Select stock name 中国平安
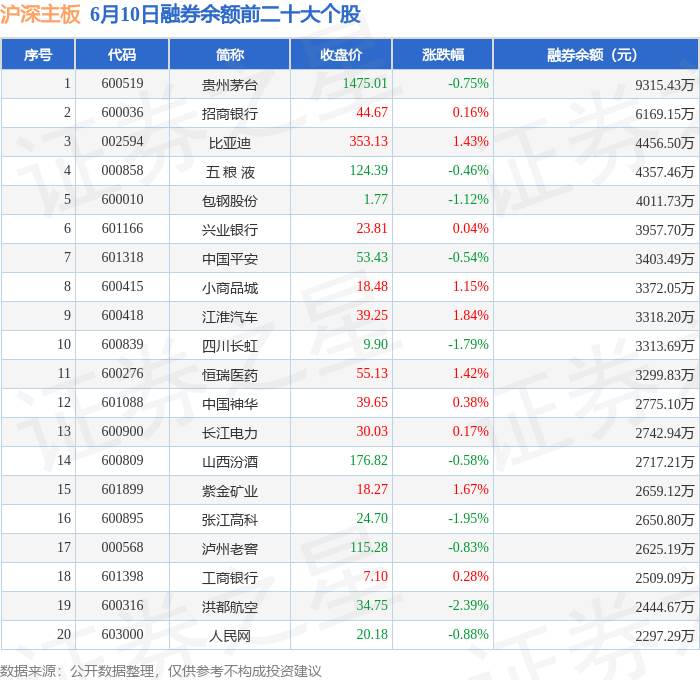Image resolution: width=700 pixels, height=680 pixels. pos(230,259)
